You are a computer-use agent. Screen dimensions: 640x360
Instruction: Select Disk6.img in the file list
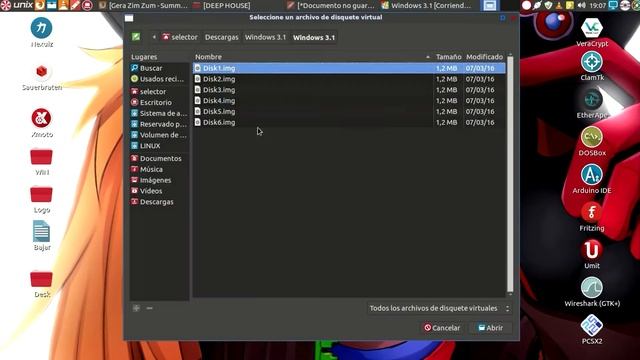click(x=349, y=122)
